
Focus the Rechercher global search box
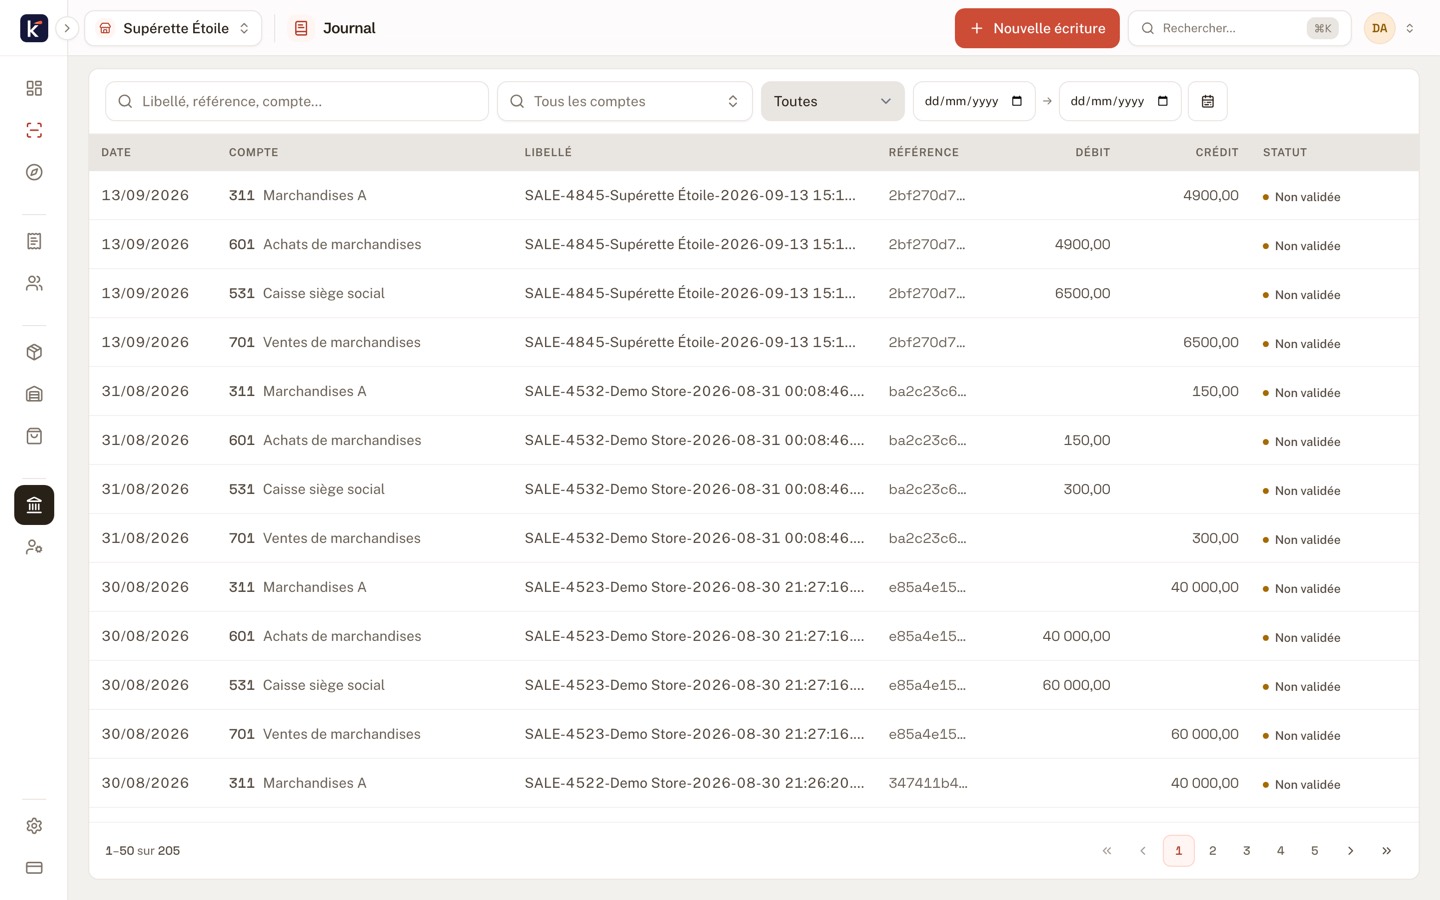1239,28
